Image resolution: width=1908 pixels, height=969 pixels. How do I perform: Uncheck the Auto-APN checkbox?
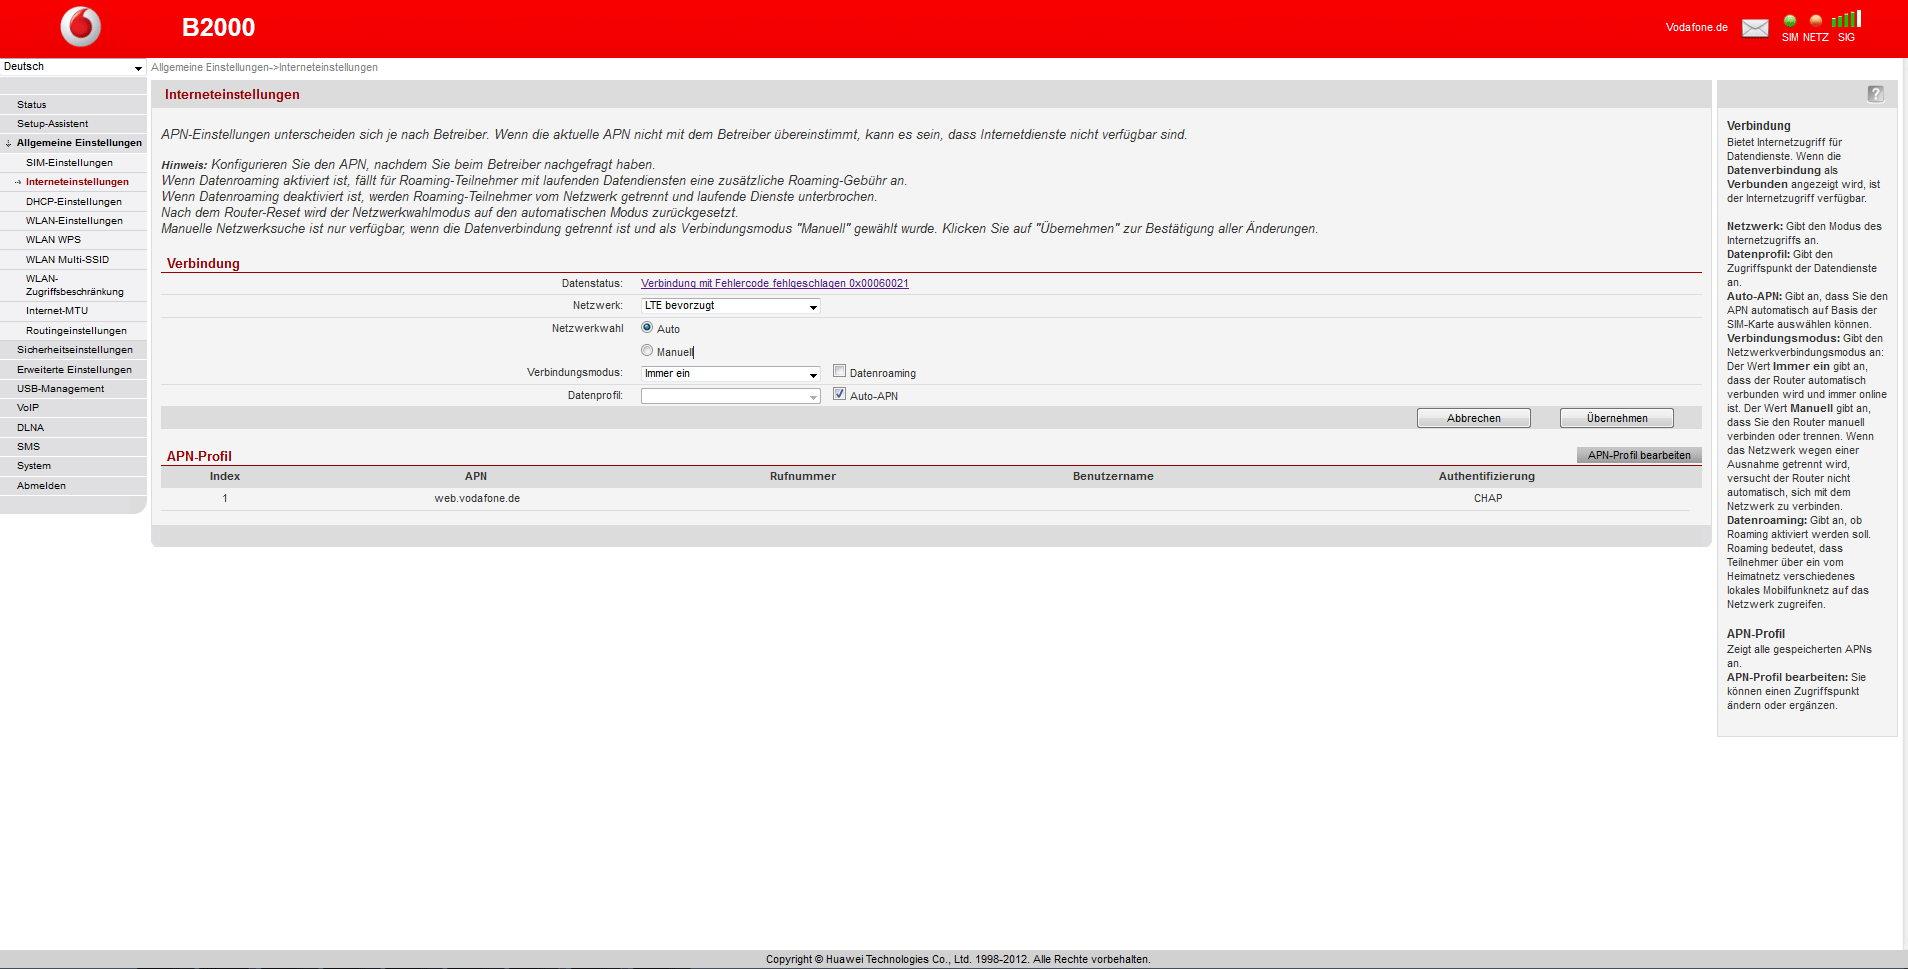(840, 395)
